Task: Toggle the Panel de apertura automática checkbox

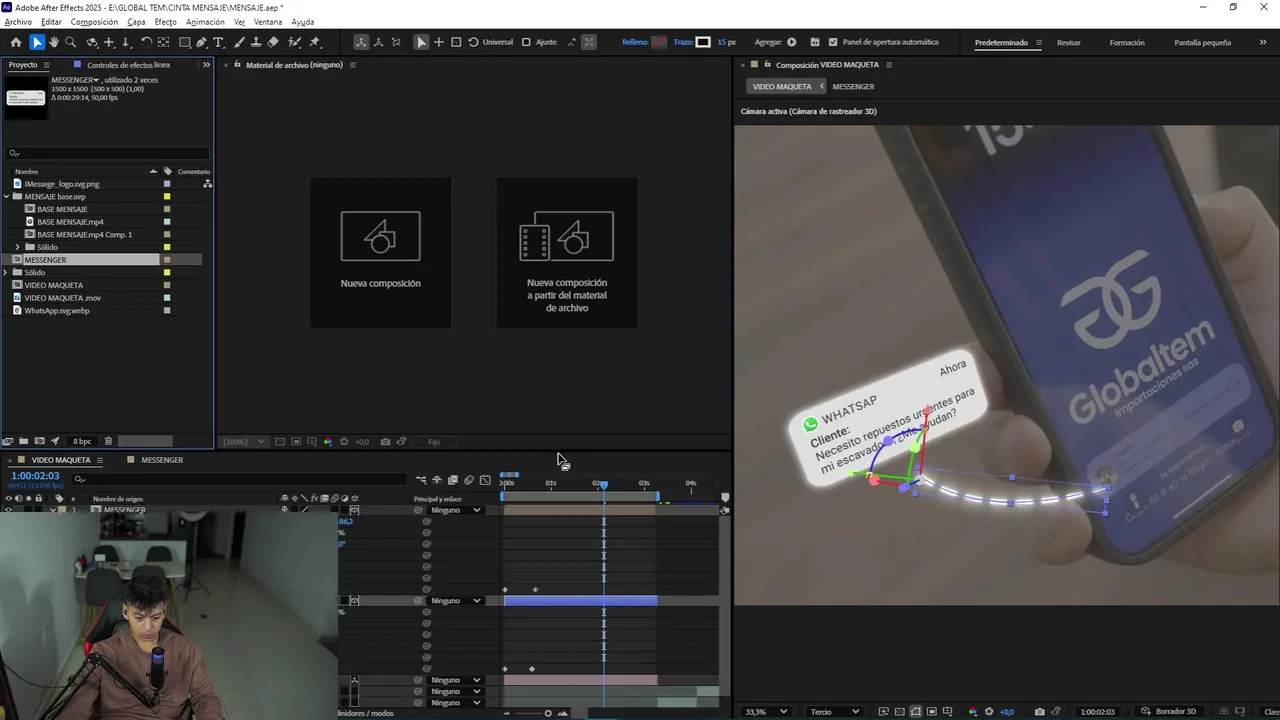Action: [x=832, y=42]
